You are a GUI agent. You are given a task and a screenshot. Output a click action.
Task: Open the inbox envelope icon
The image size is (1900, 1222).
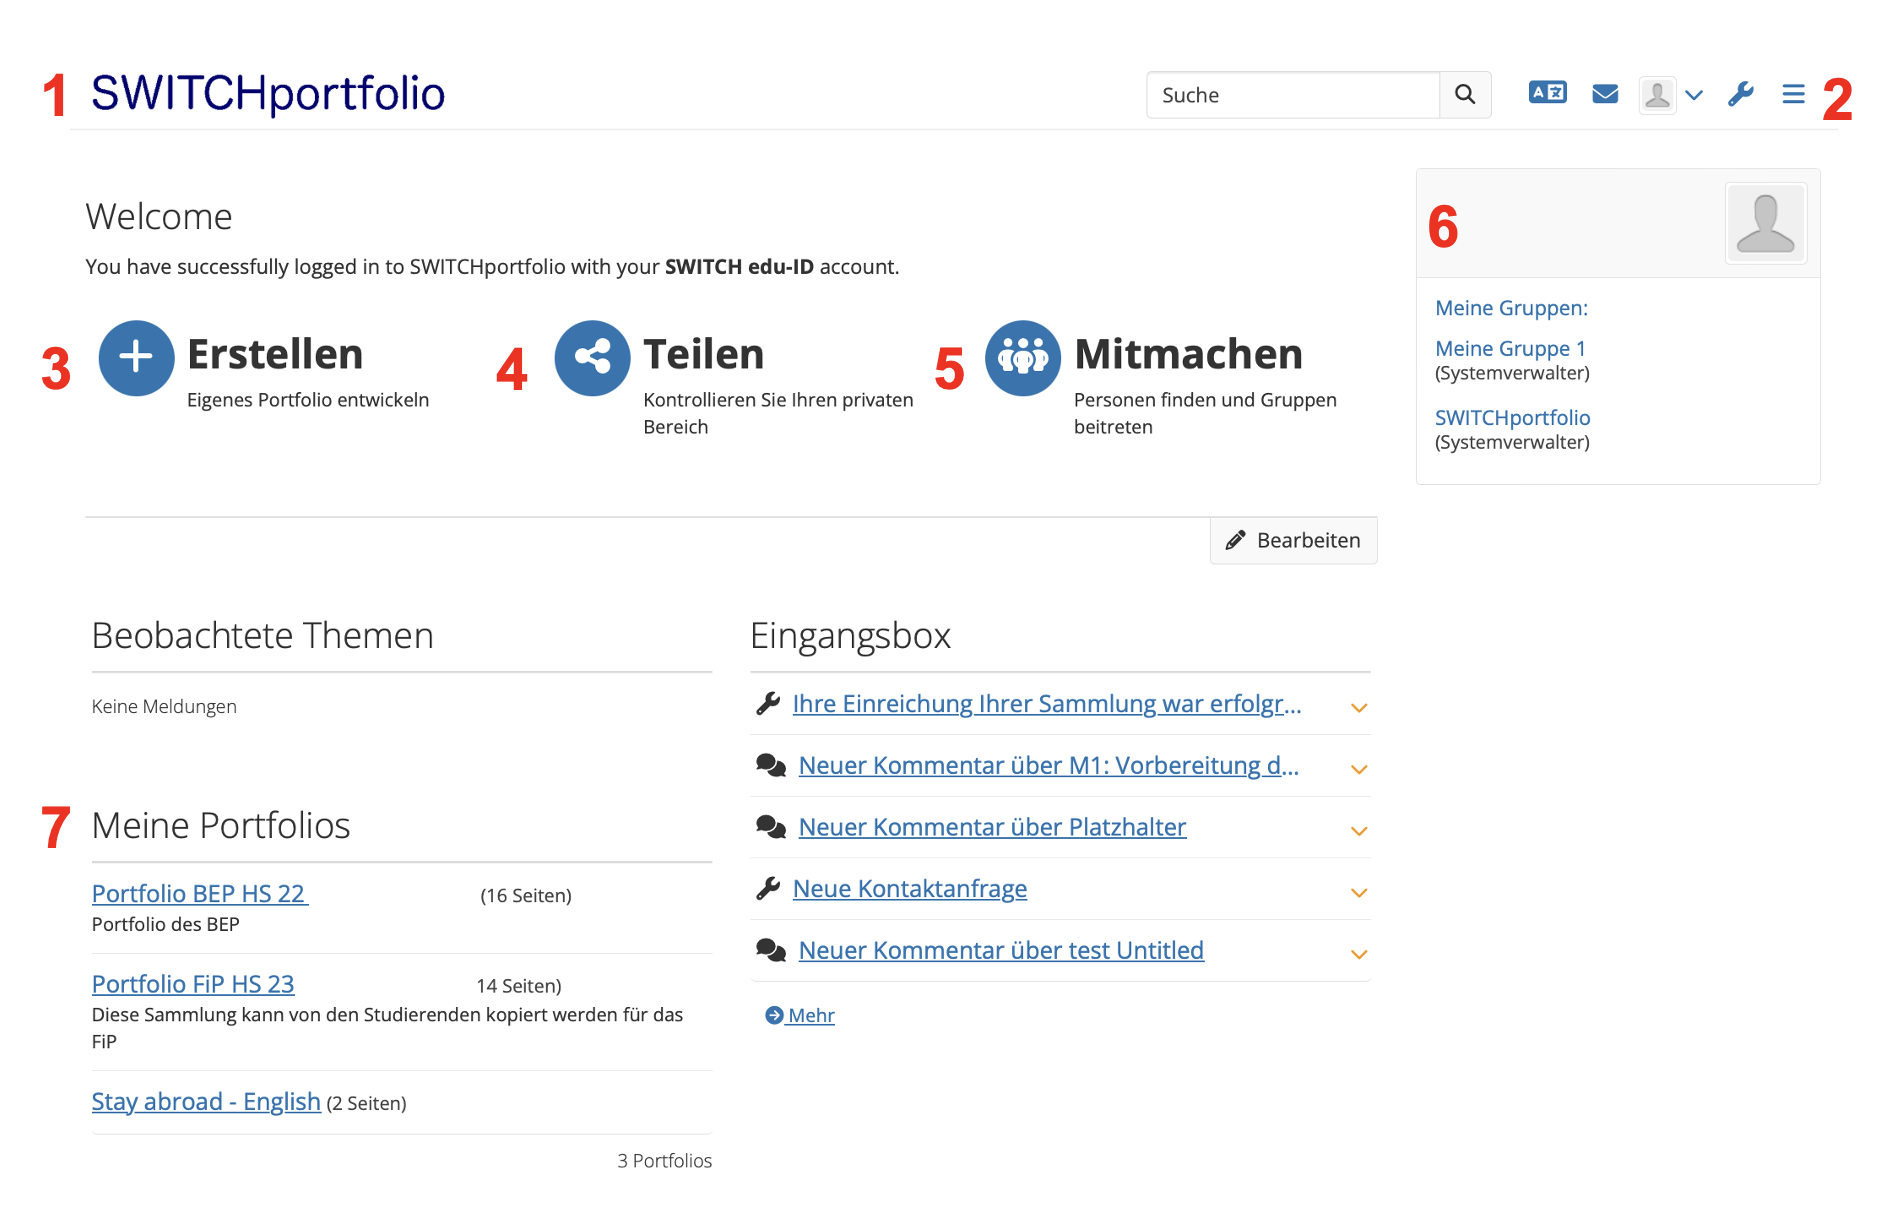1605,94
